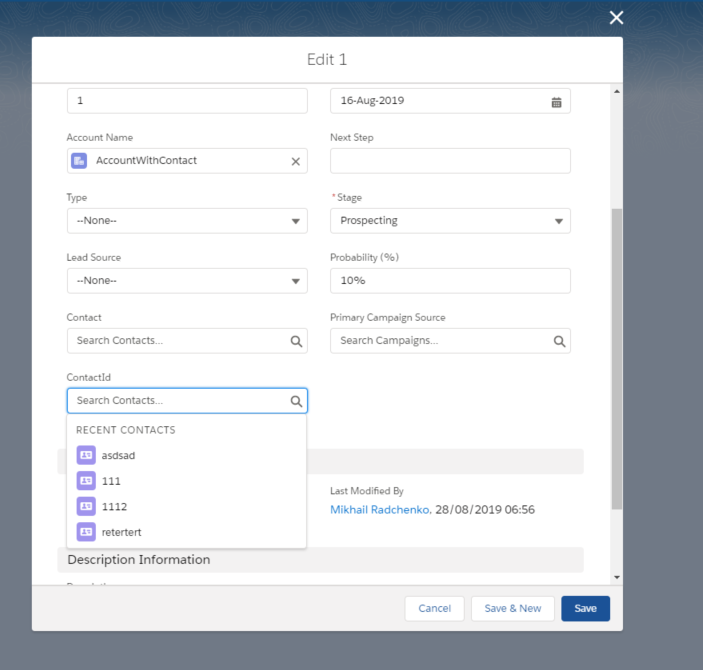Click search icon in ContactId field
703x670 pixels.
(x=296, y=401)
